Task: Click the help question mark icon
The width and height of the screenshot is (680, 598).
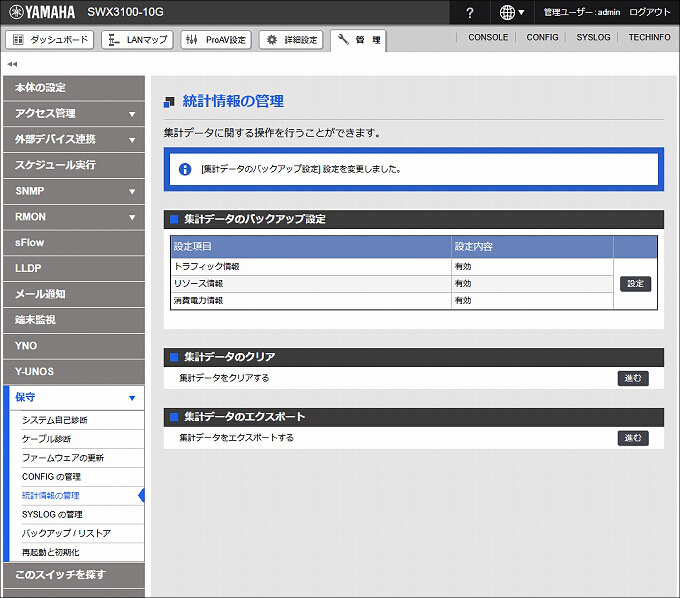Action: pyautogui.click(x=470, y=12)
